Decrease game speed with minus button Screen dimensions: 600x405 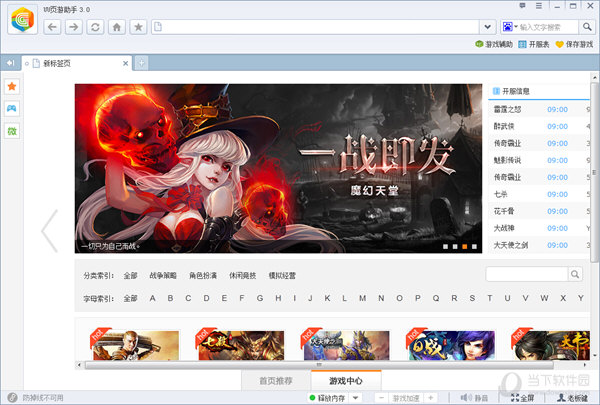pyautogui.click(x=382, y=398)
